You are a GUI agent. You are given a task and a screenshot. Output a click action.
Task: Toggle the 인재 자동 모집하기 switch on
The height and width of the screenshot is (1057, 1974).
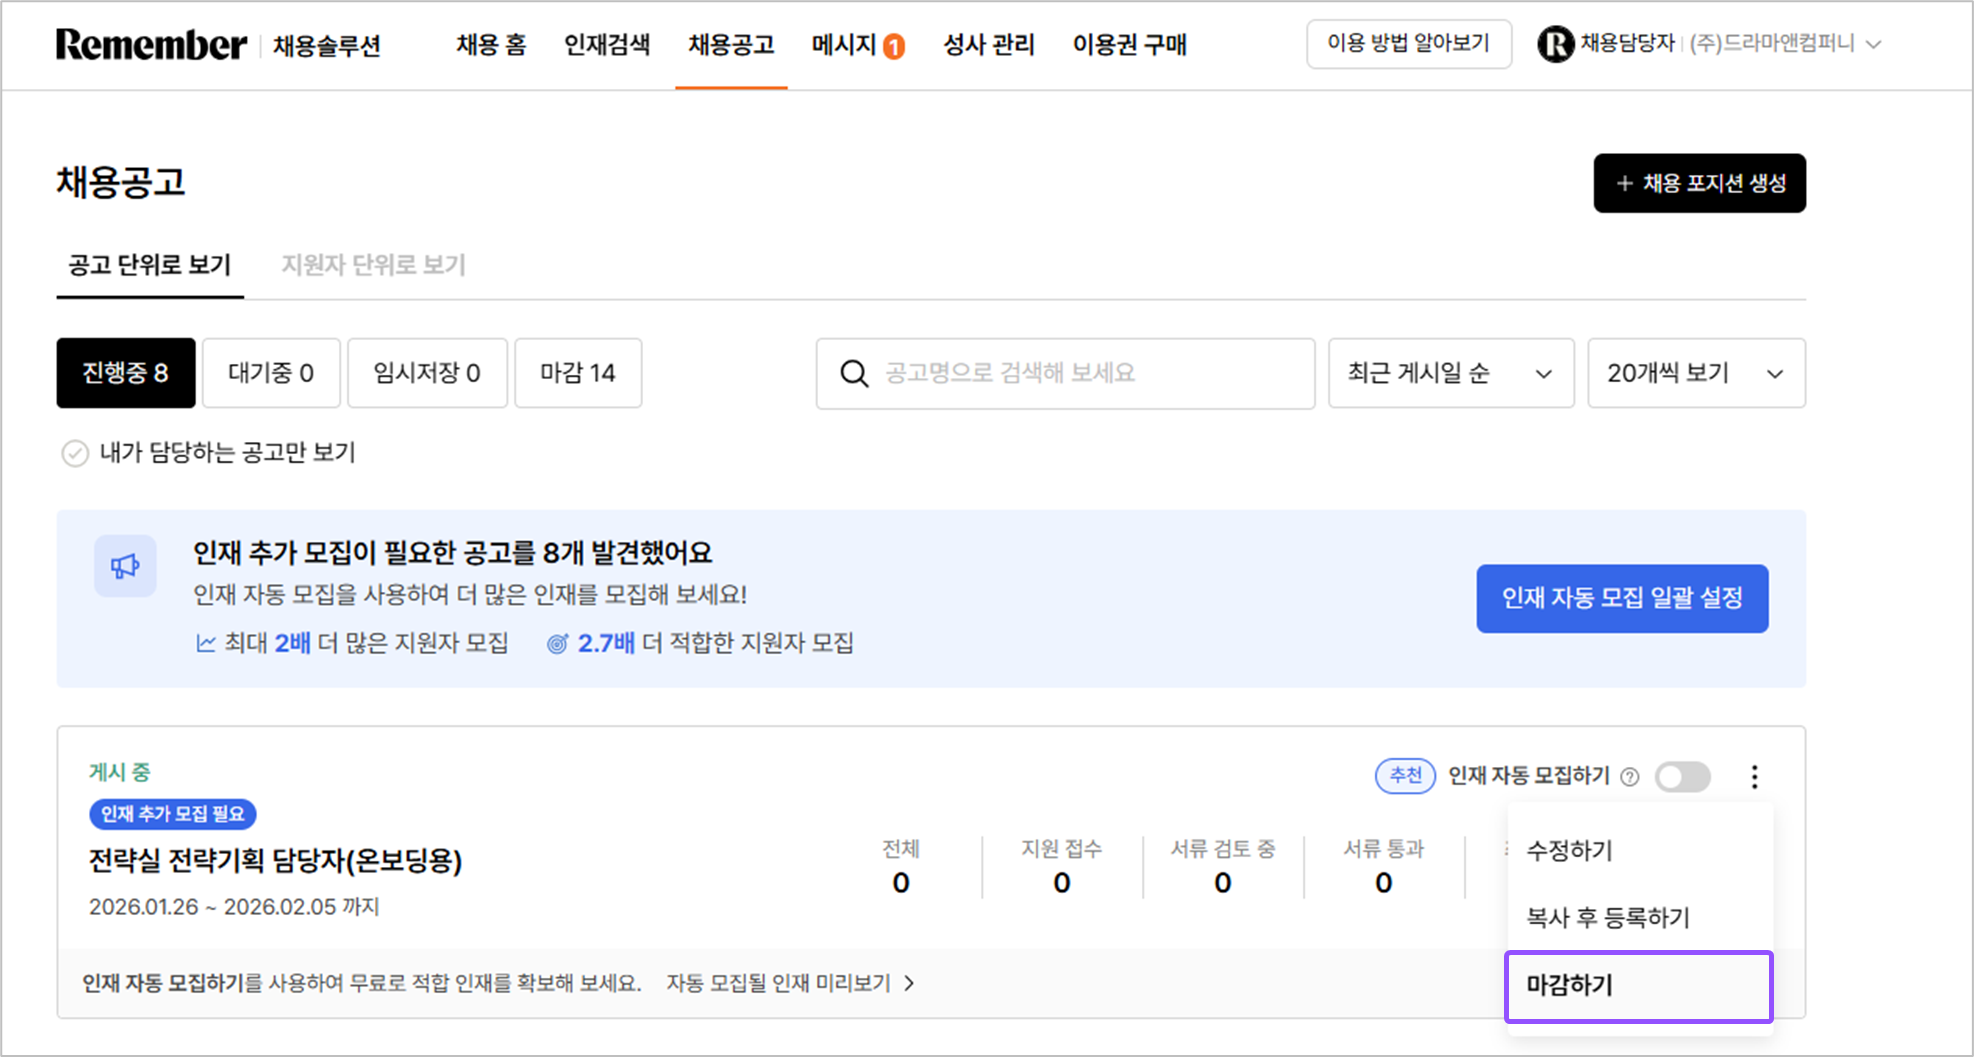pyautogui.click(x=1683, y=777)
